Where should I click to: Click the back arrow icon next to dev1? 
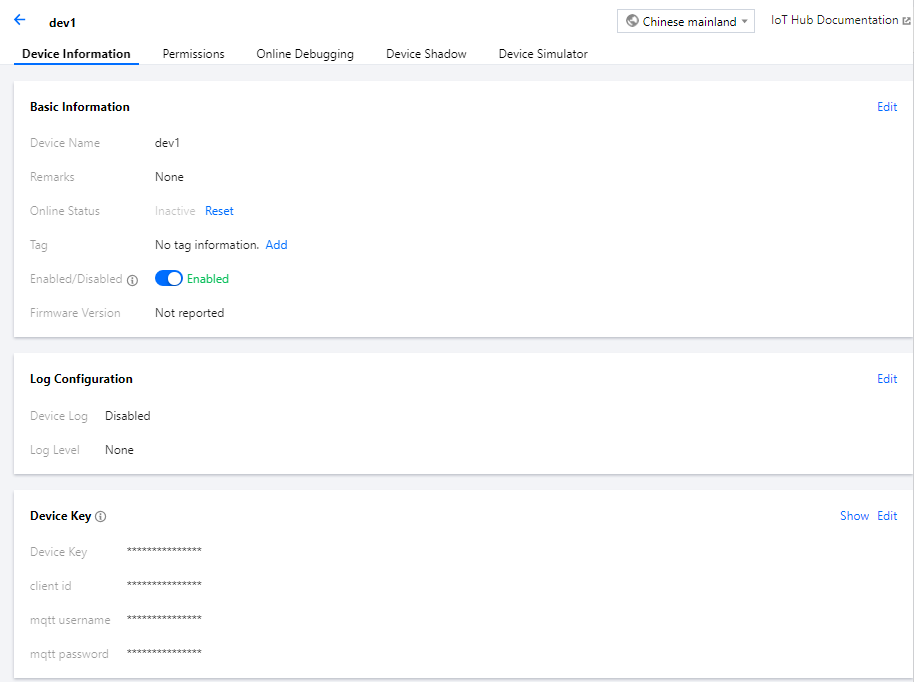coord(20,20)
